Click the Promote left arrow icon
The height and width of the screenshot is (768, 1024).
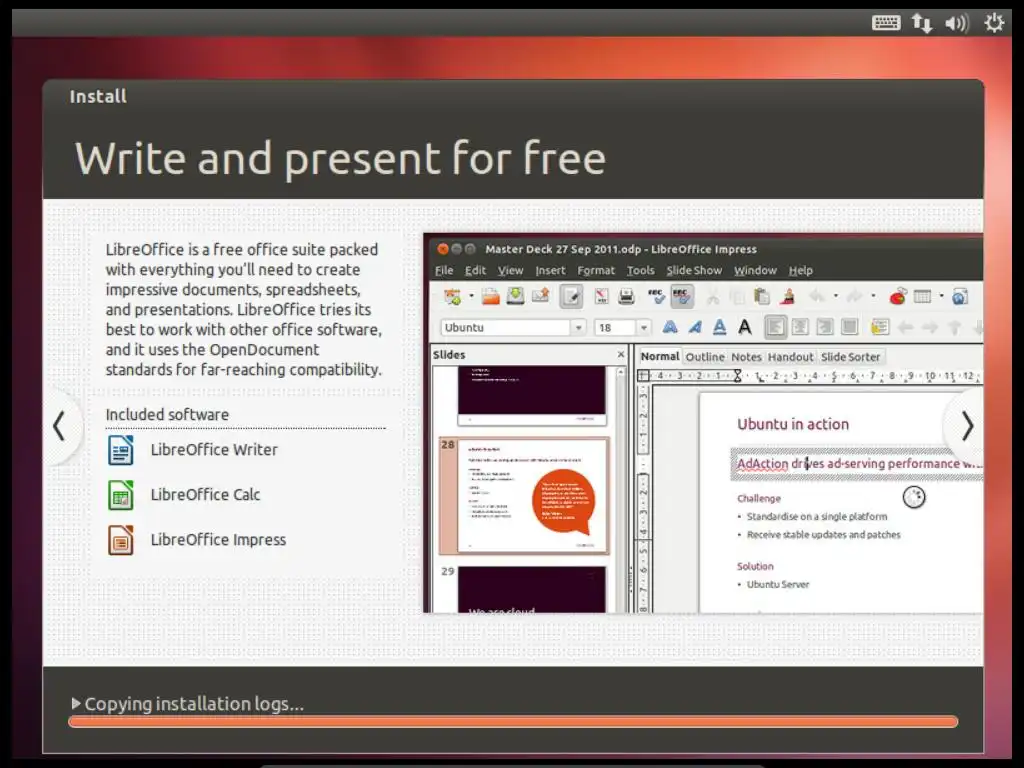[x=904, y=327]
